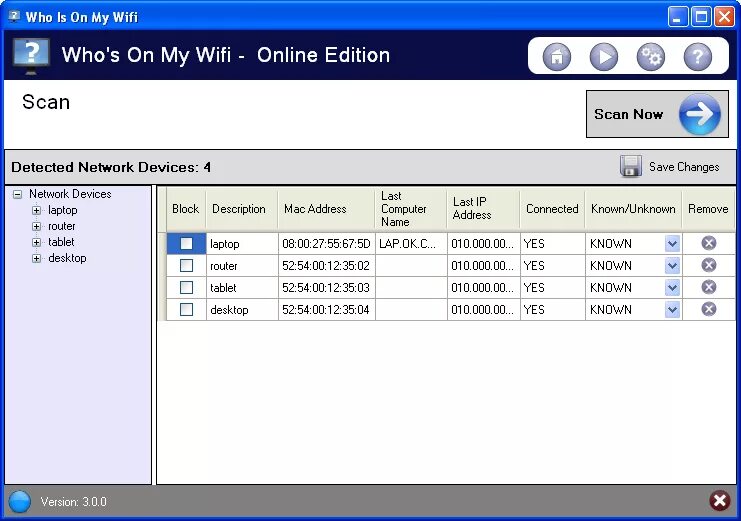Click the Version: 3.0.0 text
The image size is (741, 521).
pos(73,502)
